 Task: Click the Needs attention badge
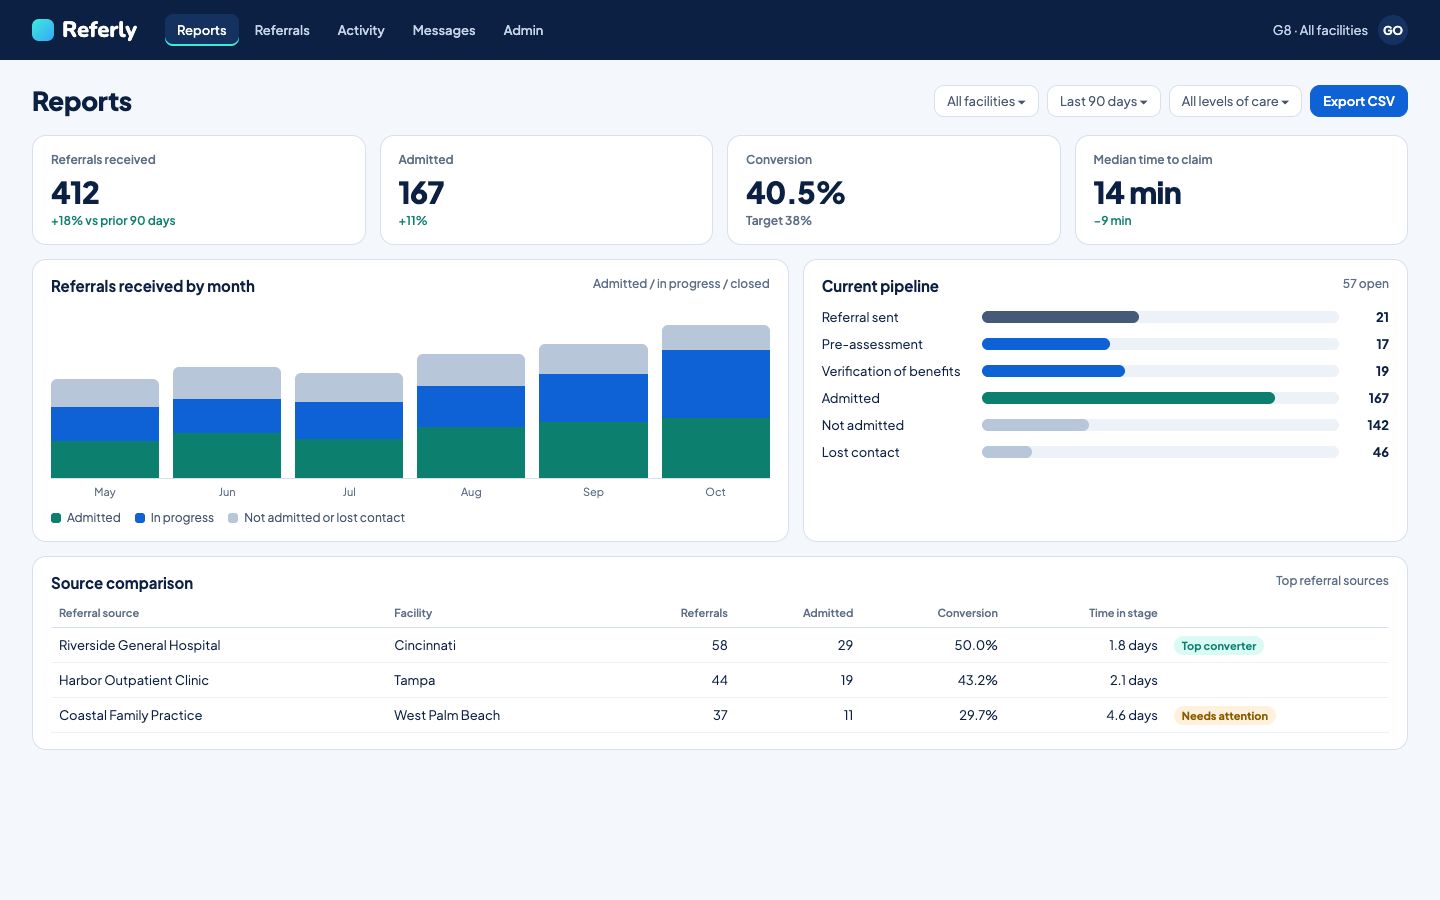pyautogui.click(x=1224, y=716)
